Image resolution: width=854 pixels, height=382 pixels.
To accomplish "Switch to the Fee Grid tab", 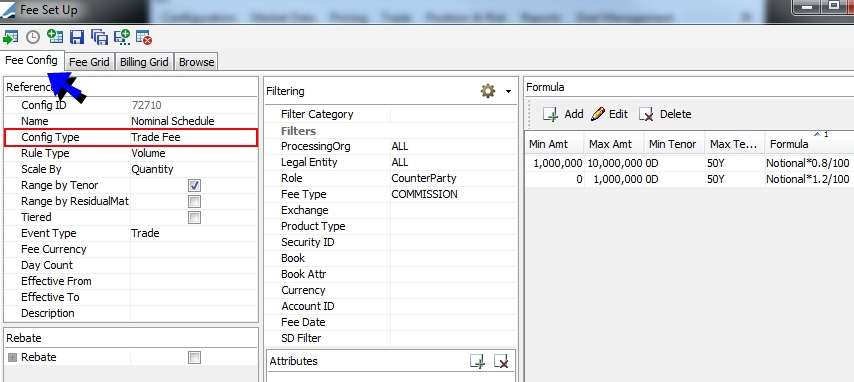I will (x=89, y=62).
